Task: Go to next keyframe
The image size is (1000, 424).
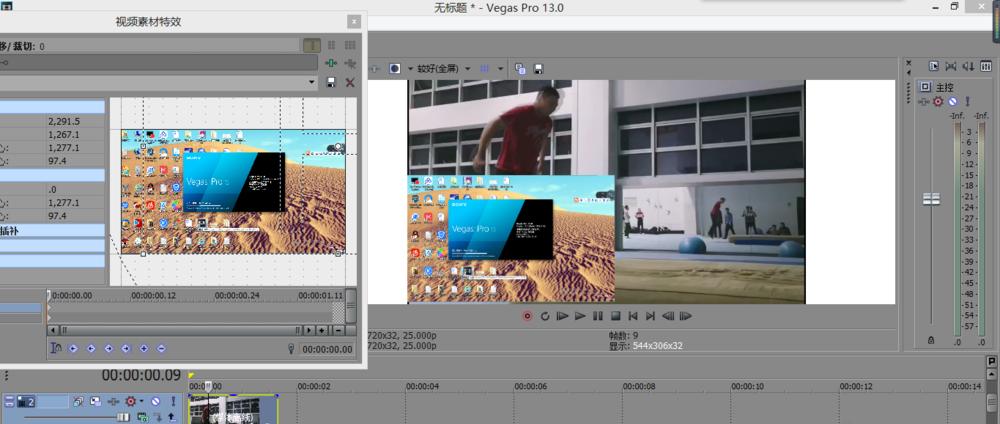Action: pyautogui.click(x=108, y=349)
